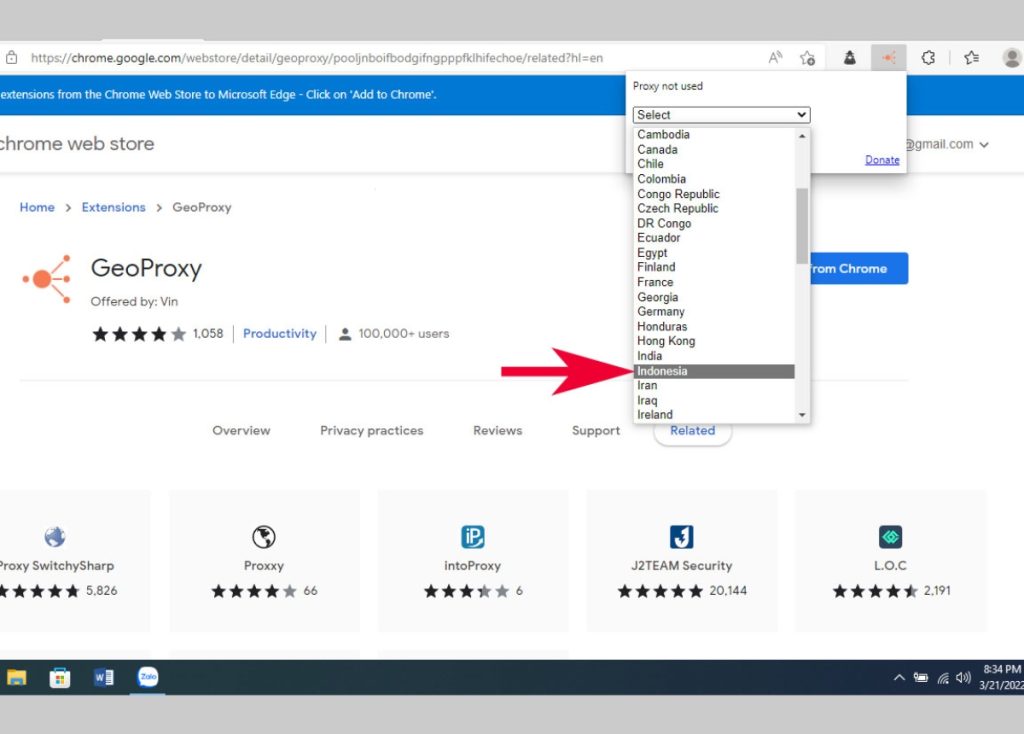Select Iran from the list
This screenshot has height=734, width=1024.
tap(714, 385)
